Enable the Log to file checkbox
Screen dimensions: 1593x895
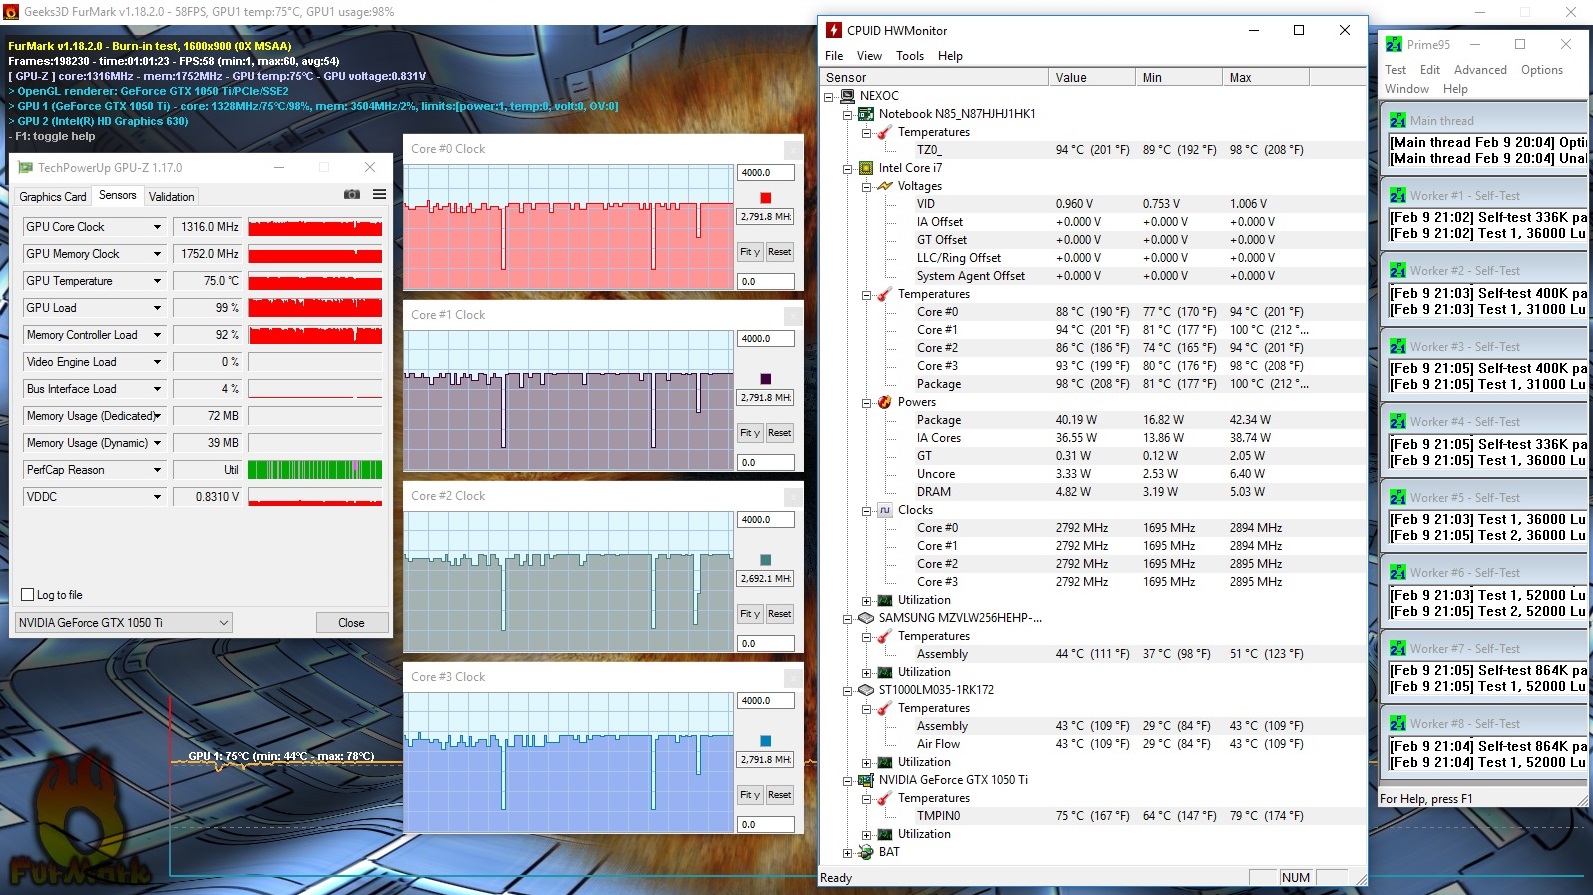pos(28,595)
